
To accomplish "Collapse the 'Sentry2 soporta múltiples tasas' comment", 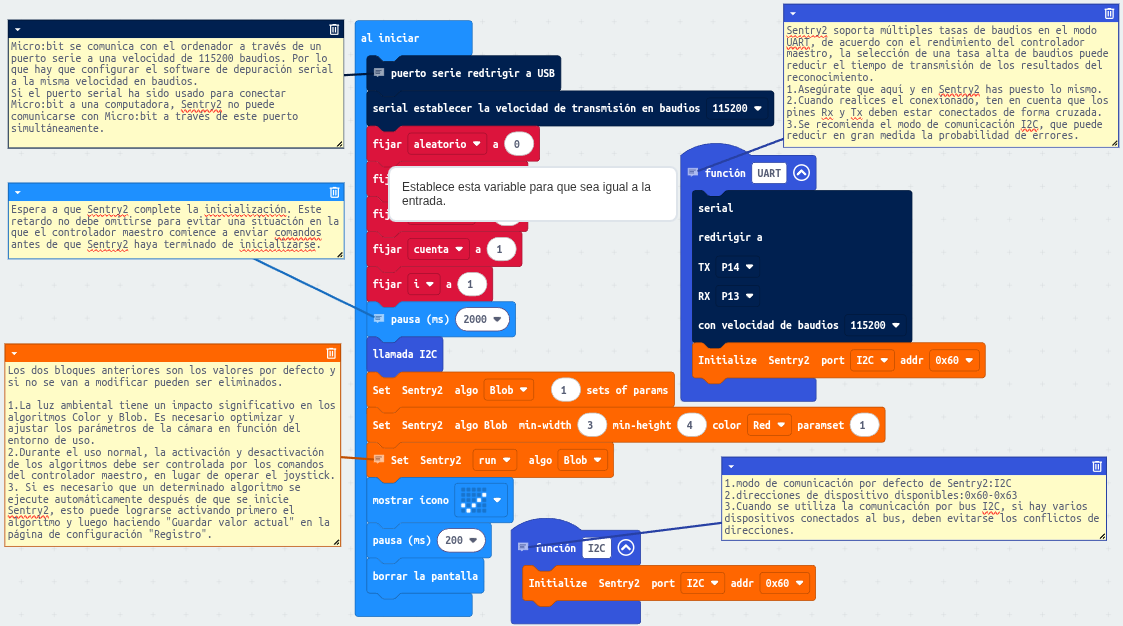I will pyautogui.click(x=792, y=14).
